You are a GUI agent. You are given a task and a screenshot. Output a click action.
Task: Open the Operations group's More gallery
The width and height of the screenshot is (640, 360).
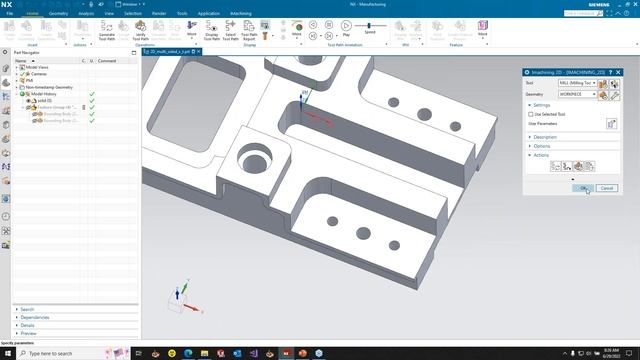191,29
